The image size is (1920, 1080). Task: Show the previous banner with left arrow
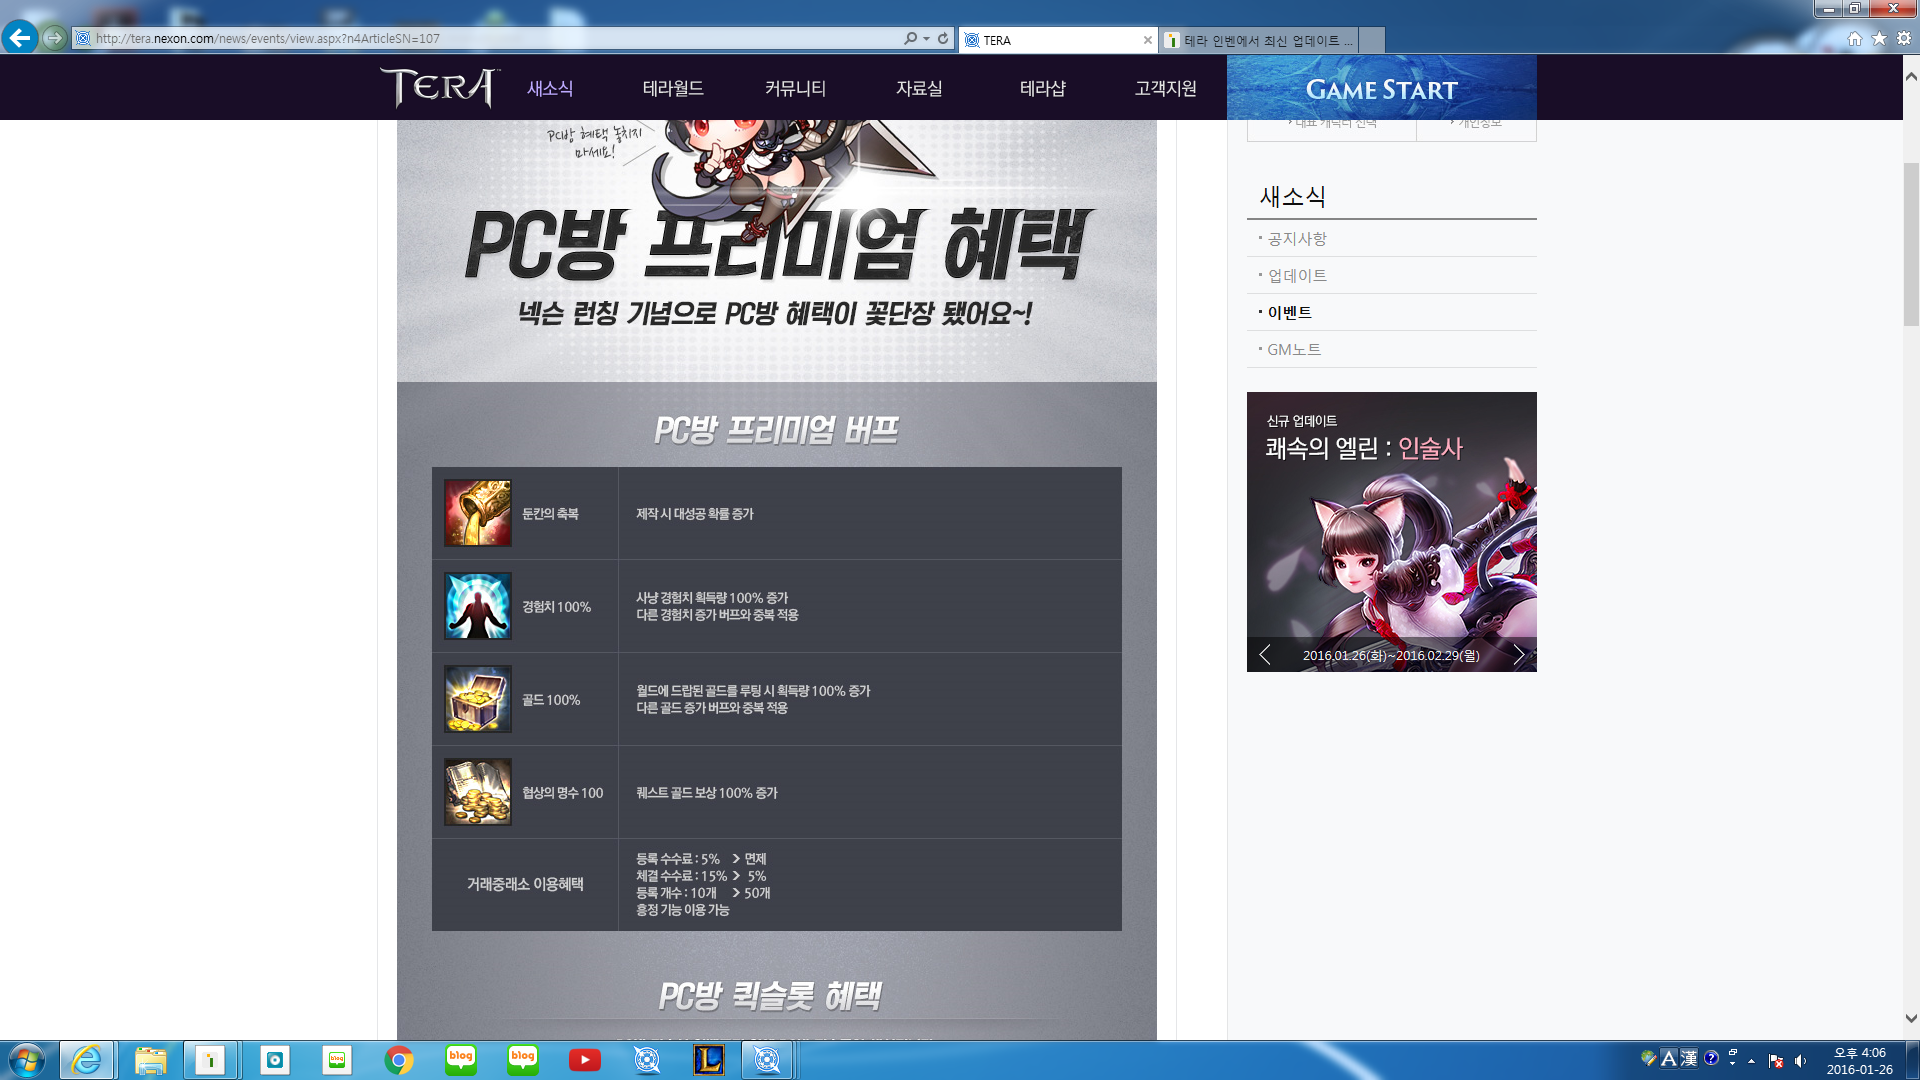coord(1265,655)
